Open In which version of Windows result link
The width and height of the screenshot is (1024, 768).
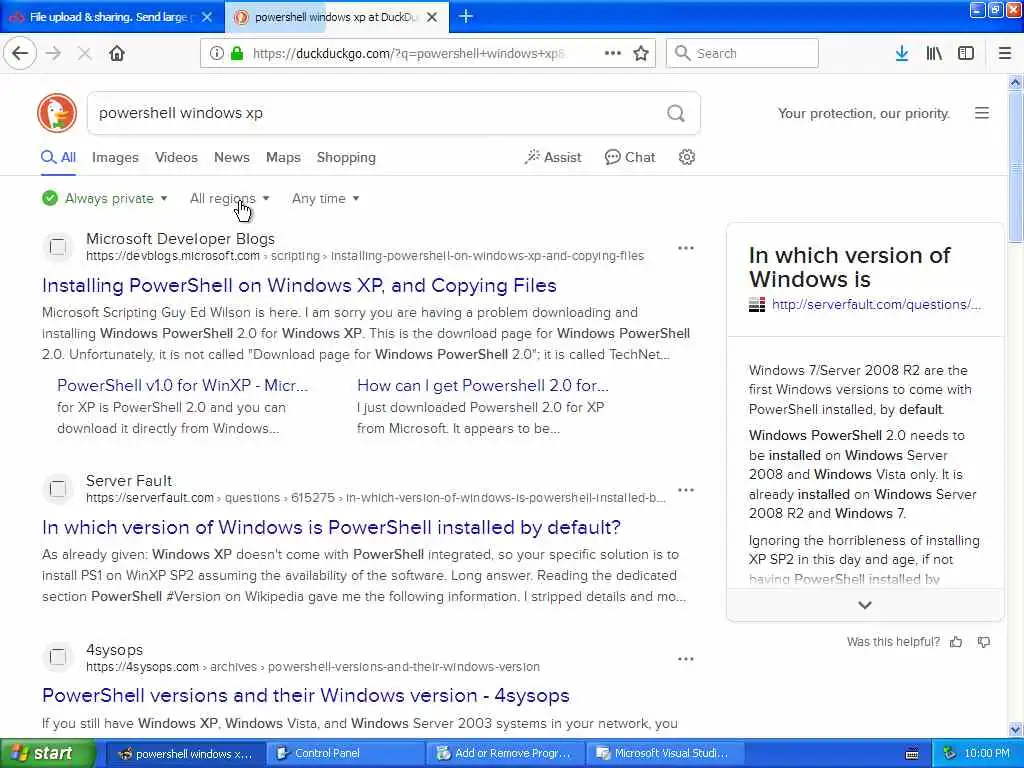(331, 527)
